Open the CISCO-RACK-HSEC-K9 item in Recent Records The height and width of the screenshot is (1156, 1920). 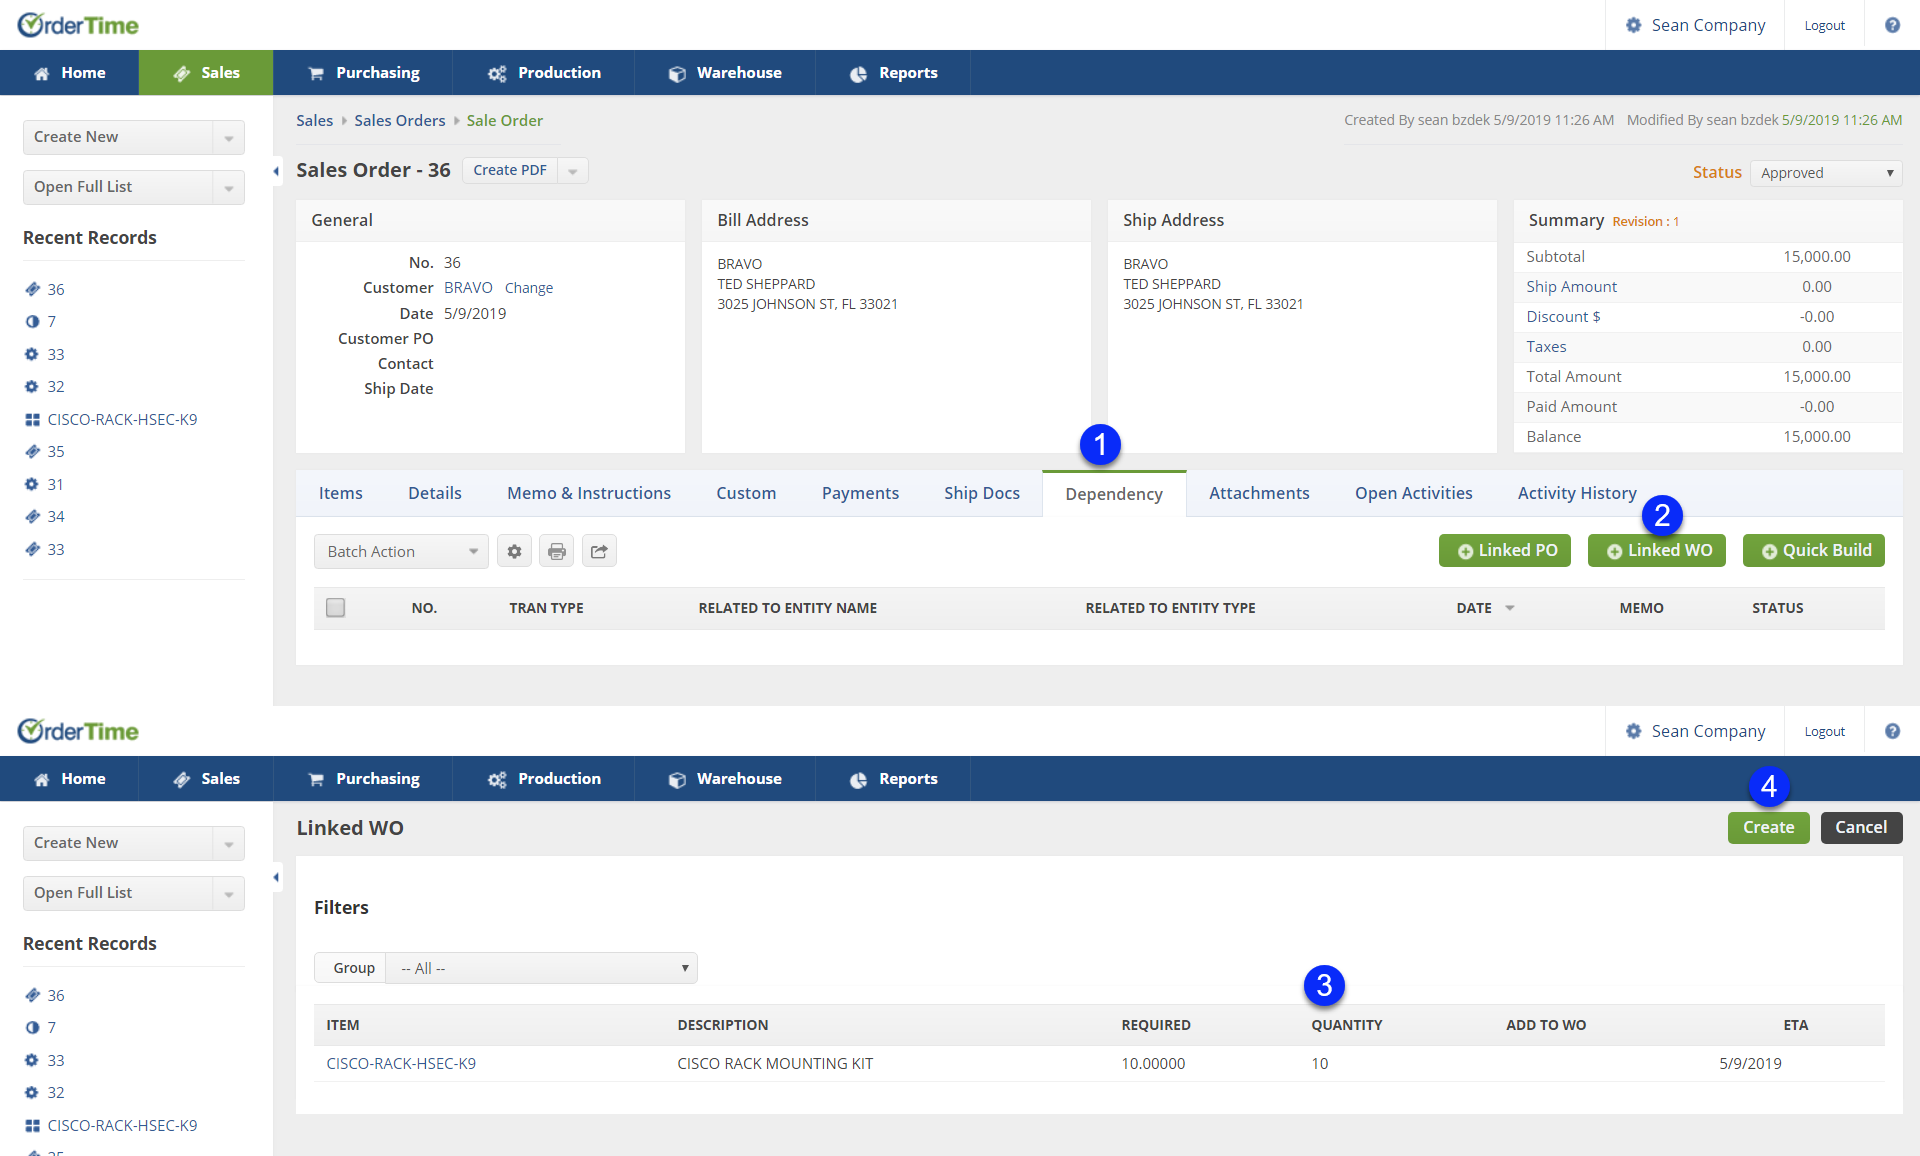tap(122, 419)
